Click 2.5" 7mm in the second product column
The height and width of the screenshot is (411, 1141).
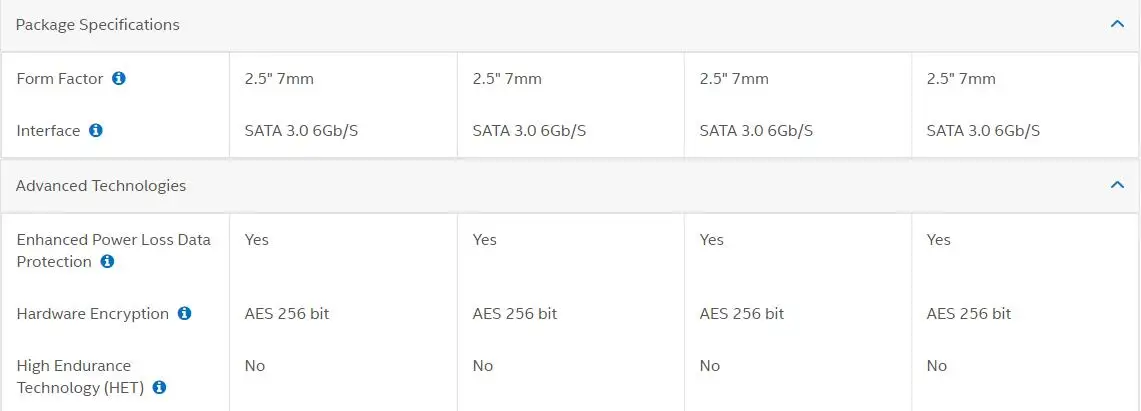click(507, 79)
